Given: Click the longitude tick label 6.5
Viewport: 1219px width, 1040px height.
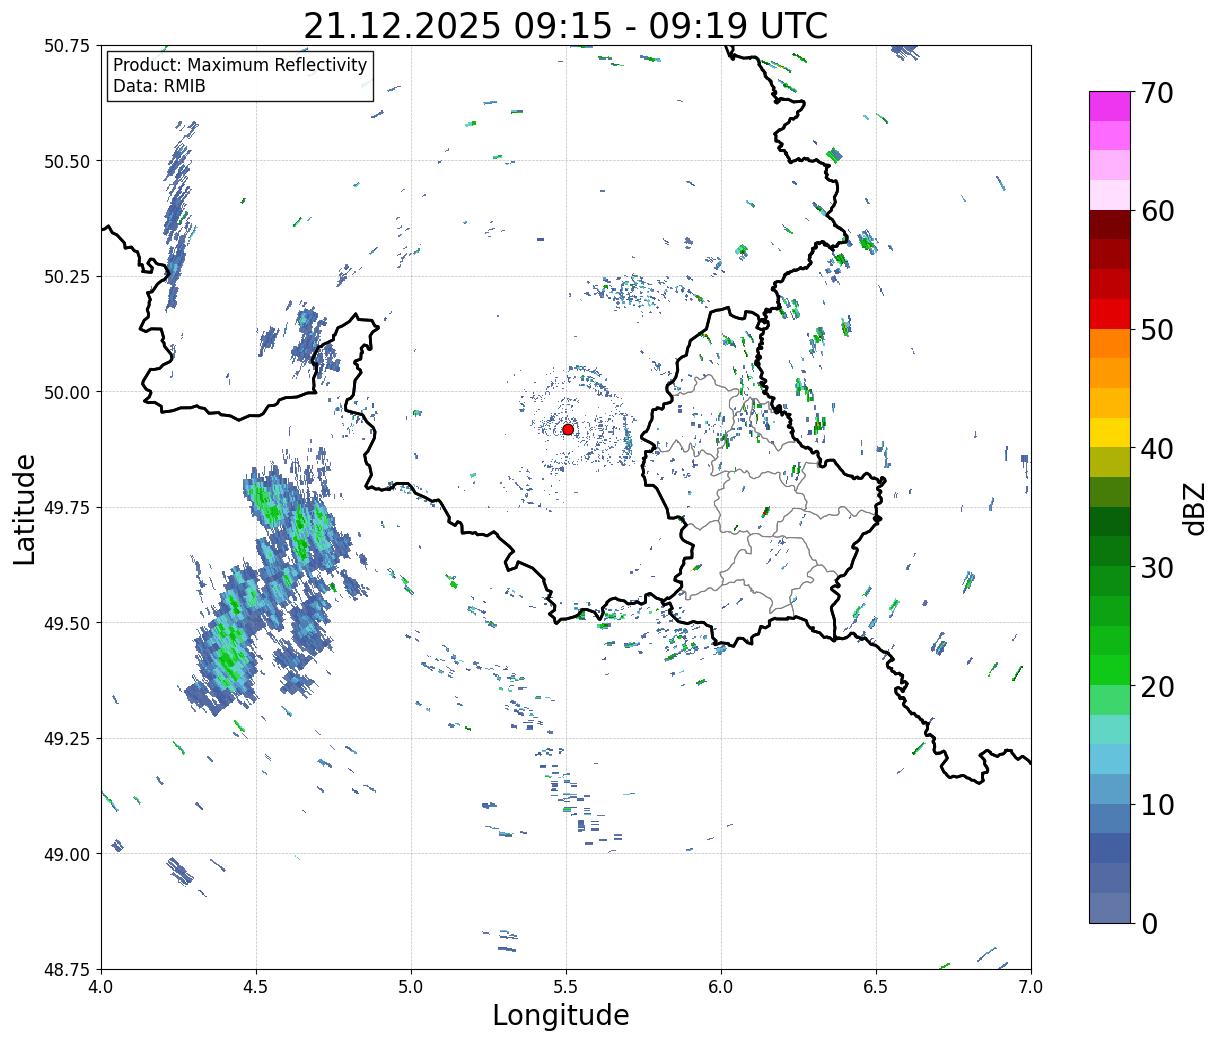Looking at the screenshot, I should click(x=876, y=986).
